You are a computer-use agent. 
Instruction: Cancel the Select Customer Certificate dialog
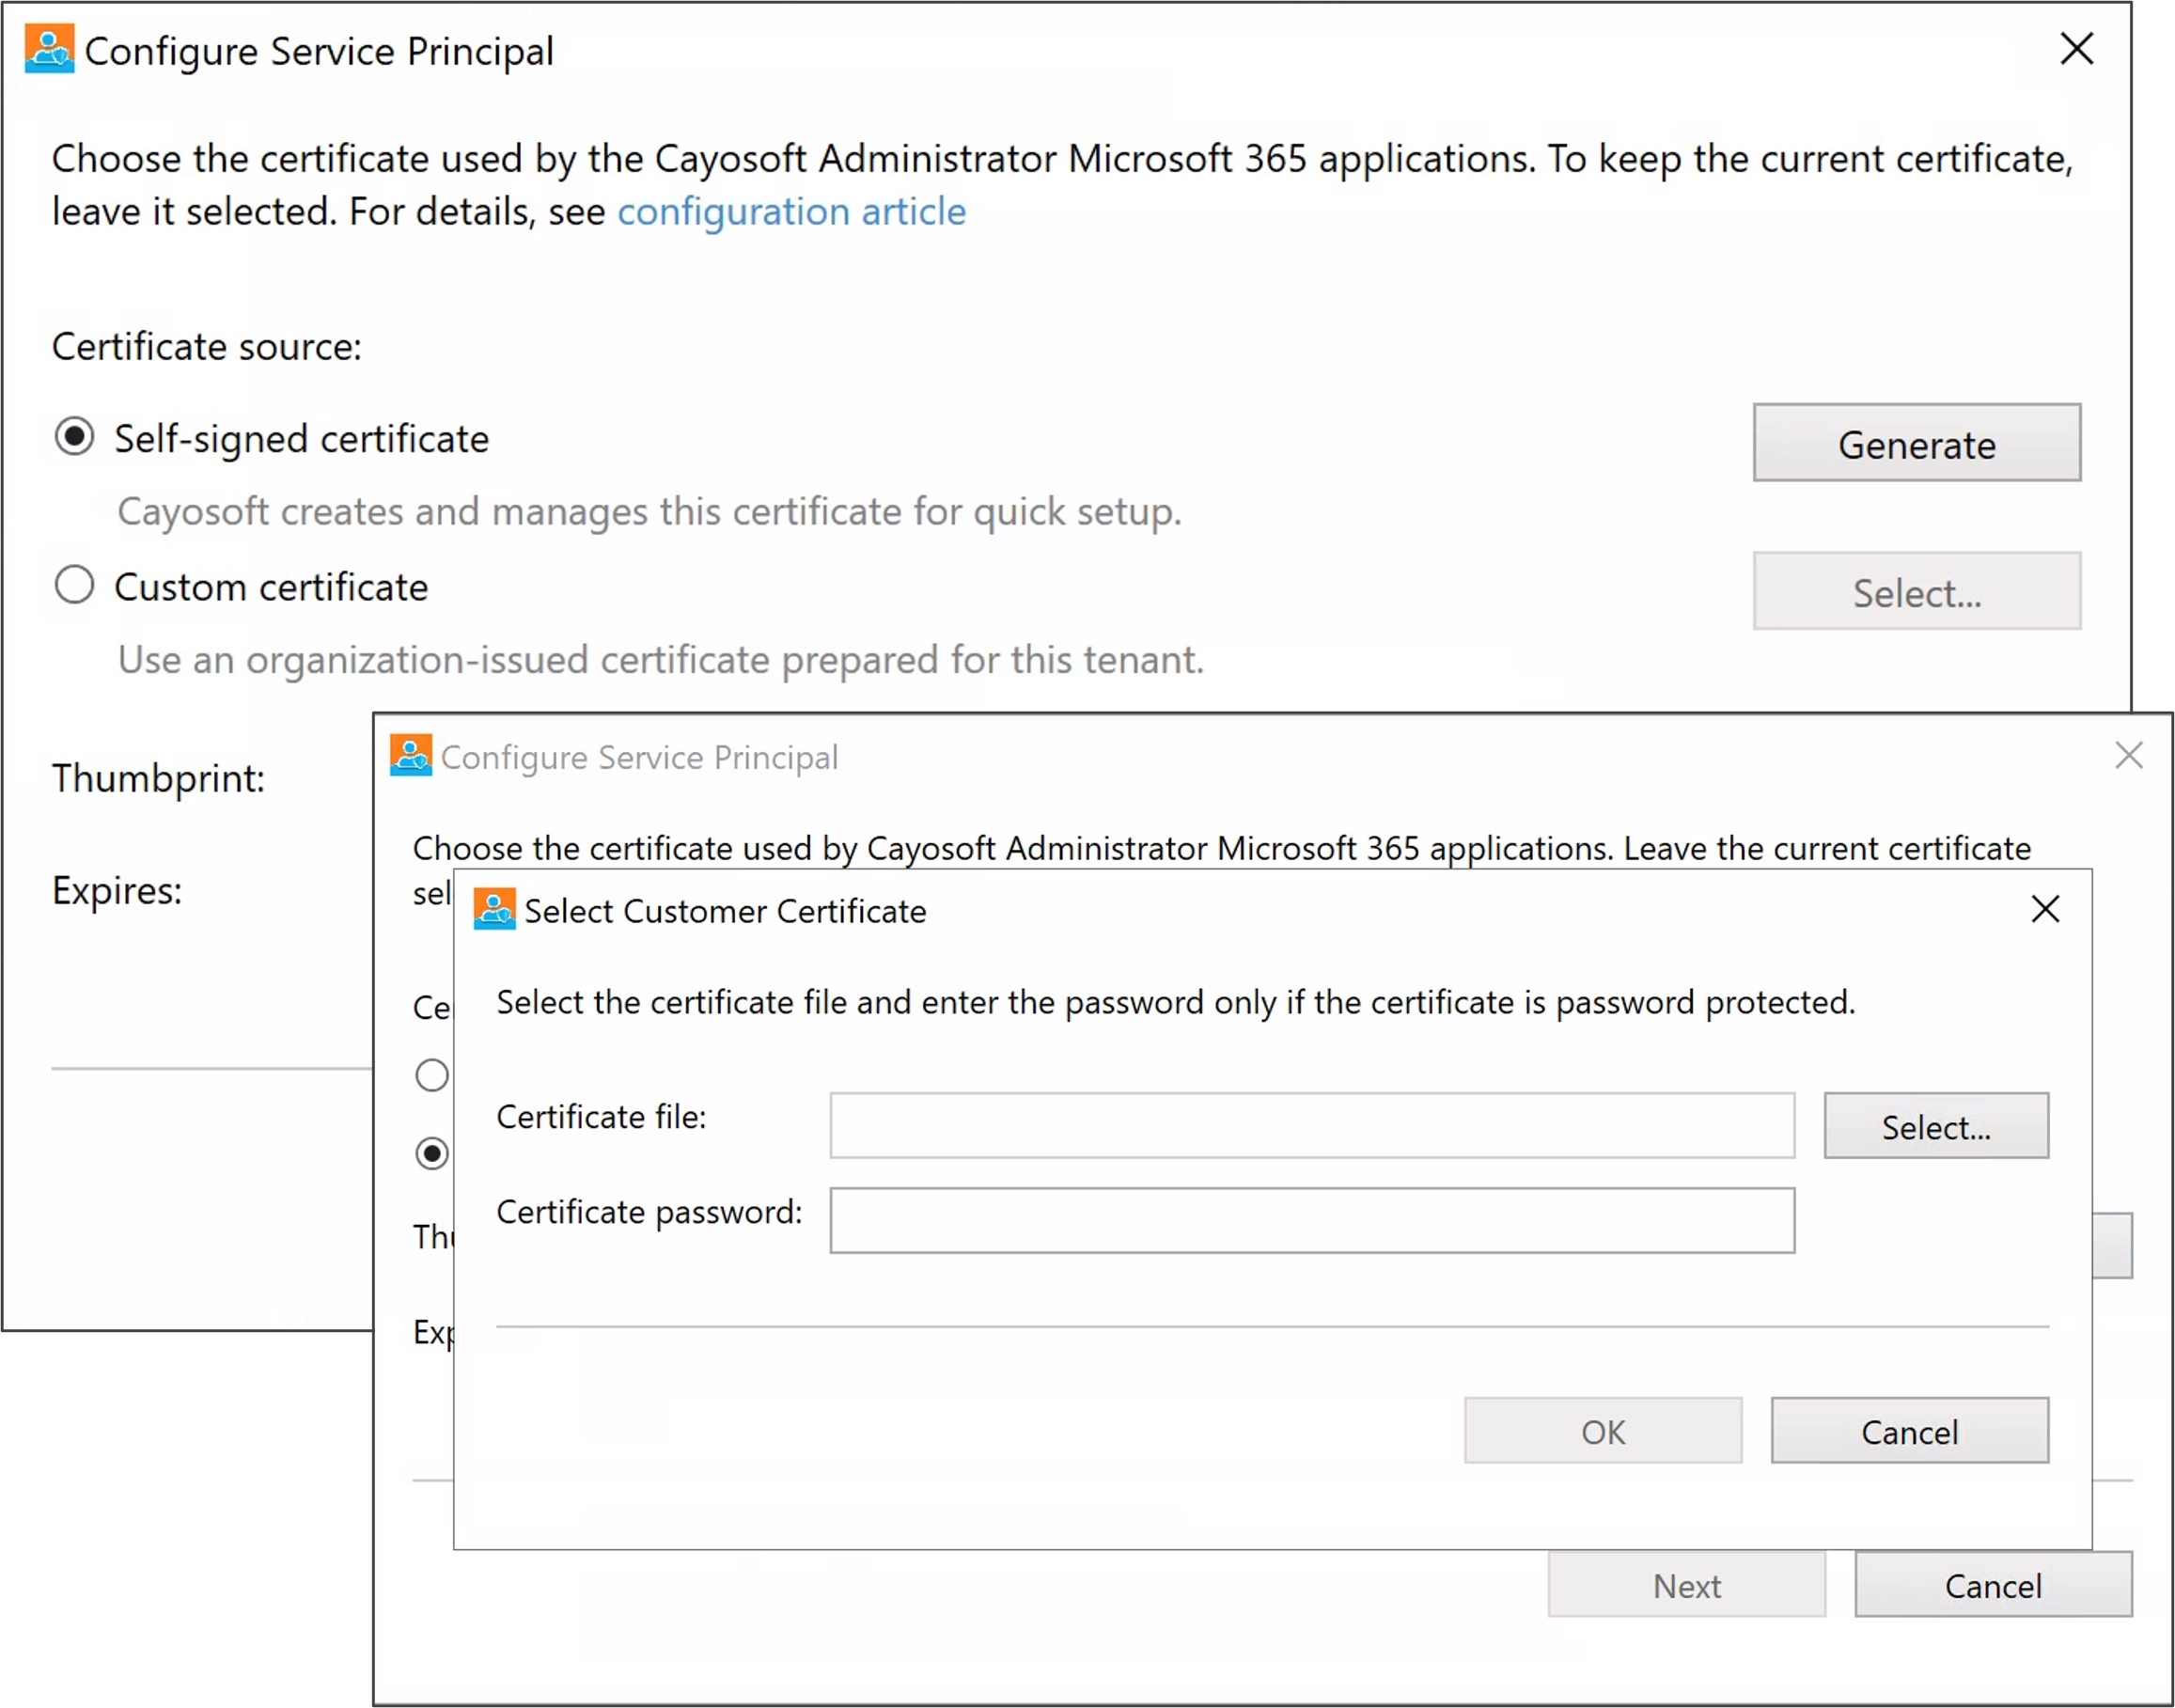[x=1909, y=1431]
